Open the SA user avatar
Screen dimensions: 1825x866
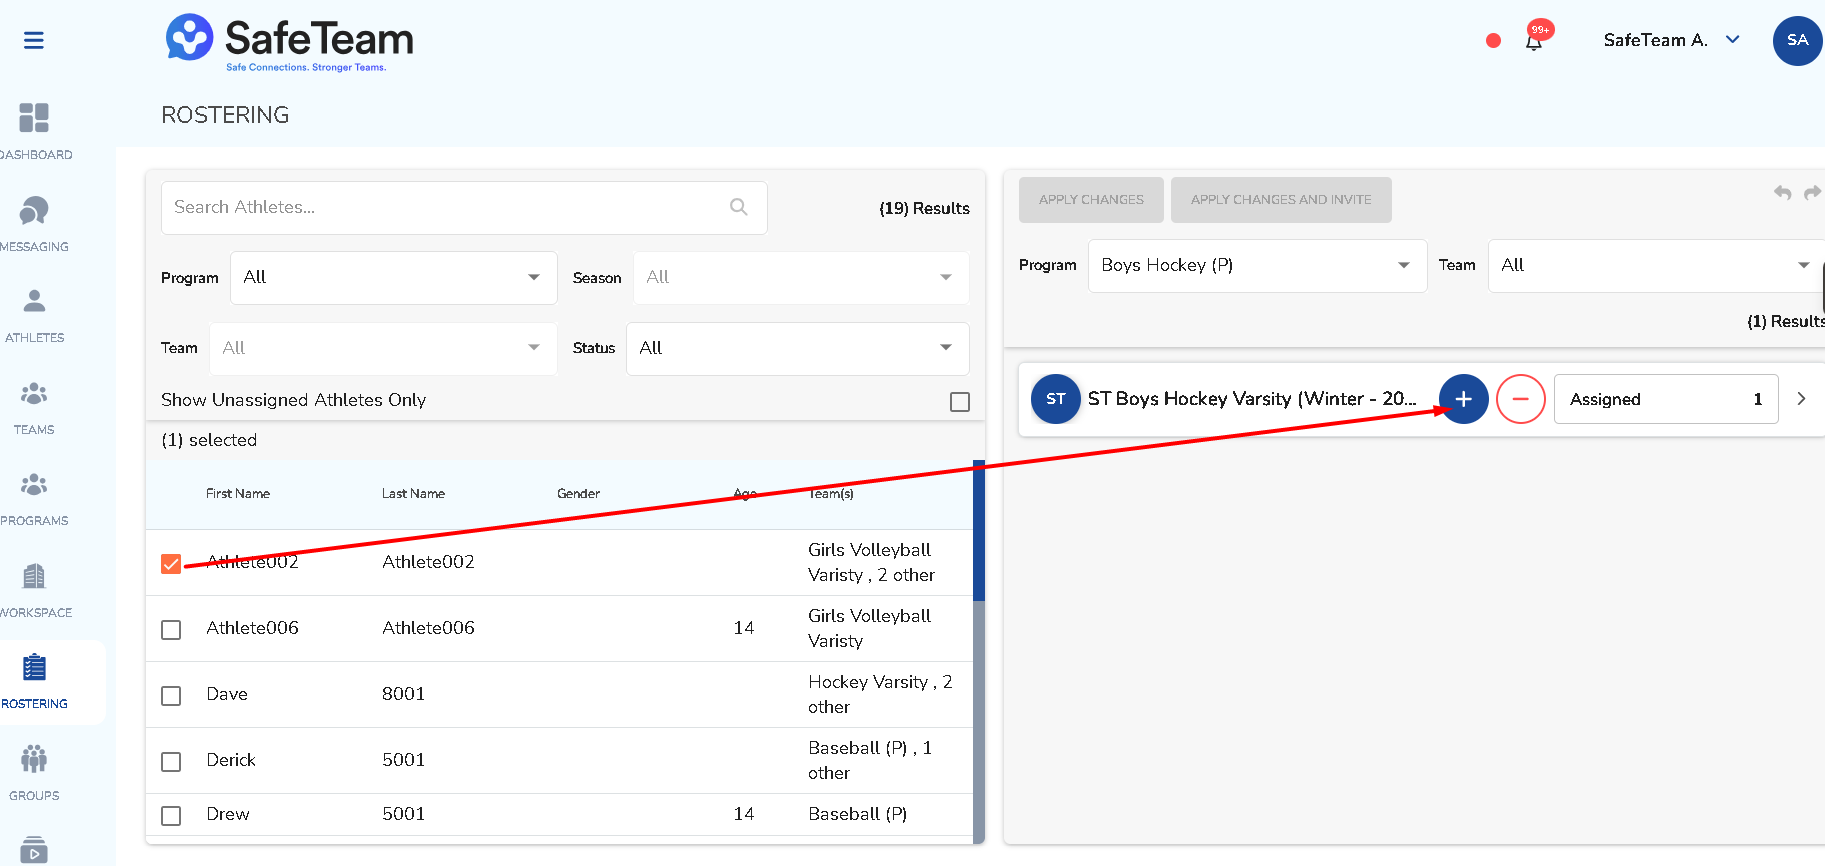tap(1797, 41)
